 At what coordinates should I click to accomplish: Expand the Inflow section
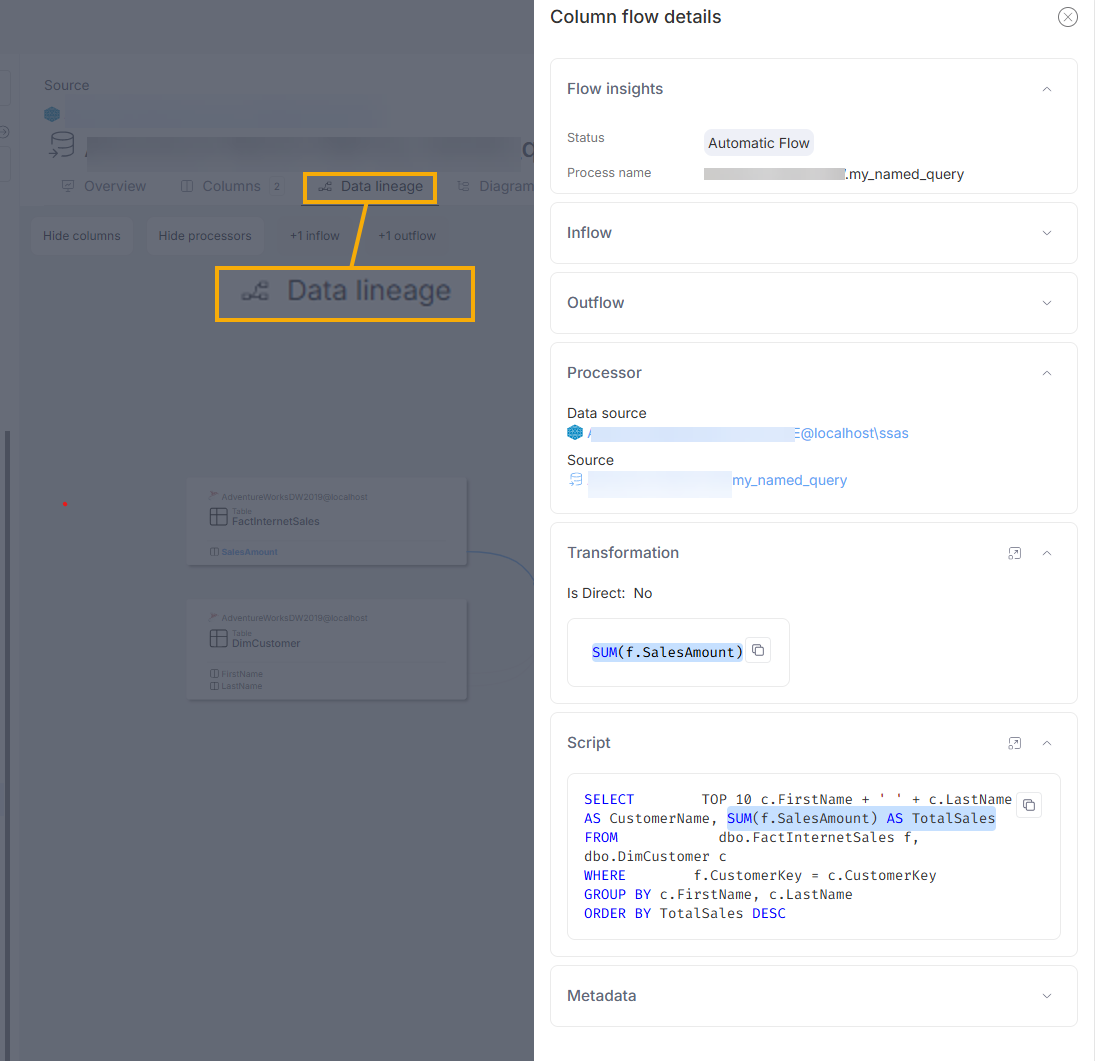(x=1046, y=233)
